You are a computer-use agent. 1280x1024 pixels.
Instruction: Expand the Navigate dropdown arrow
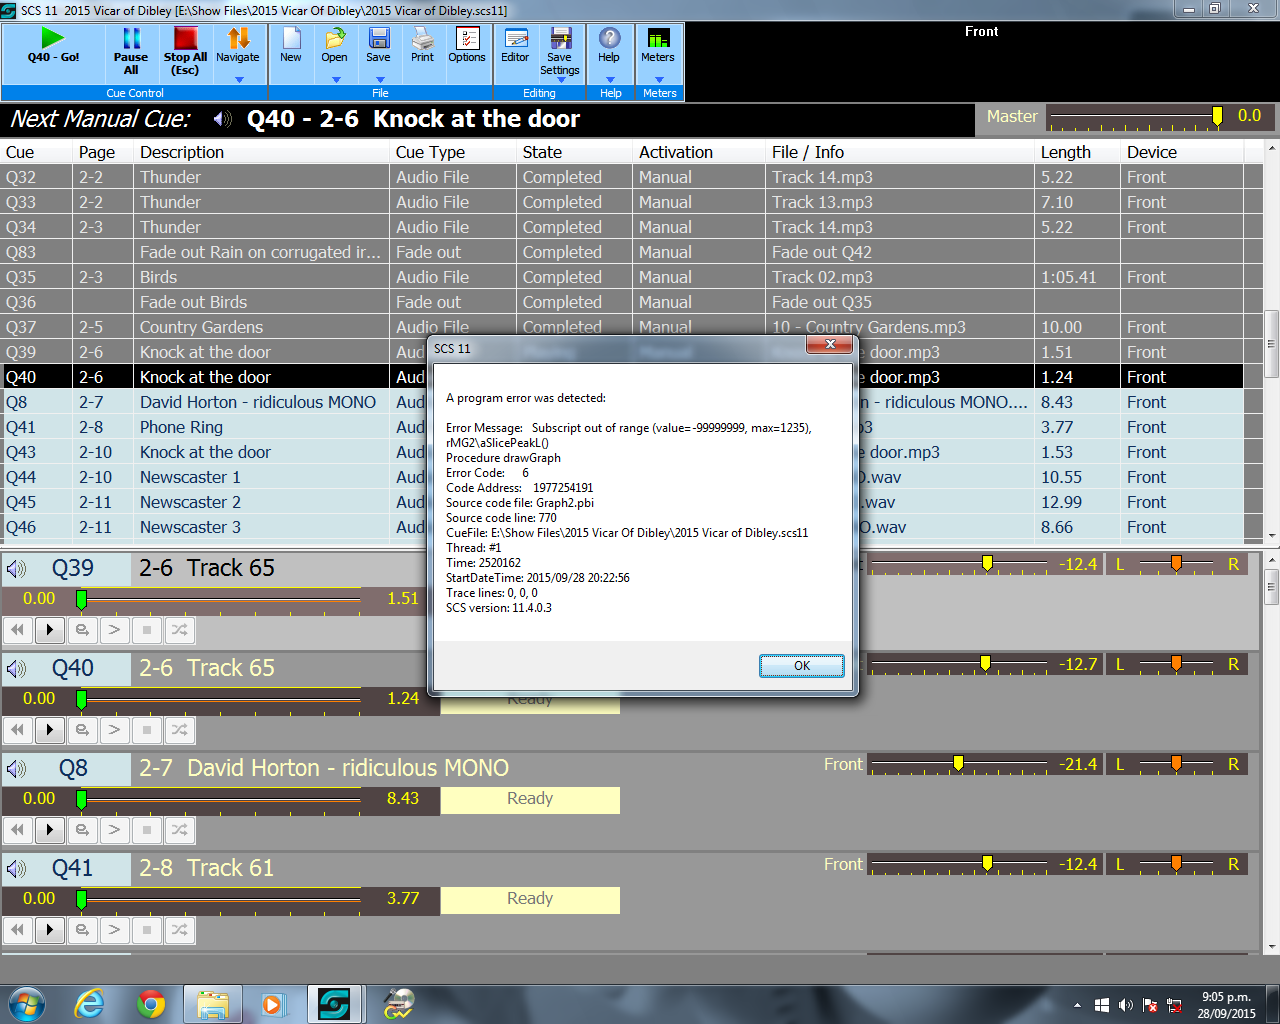[239, 80]
